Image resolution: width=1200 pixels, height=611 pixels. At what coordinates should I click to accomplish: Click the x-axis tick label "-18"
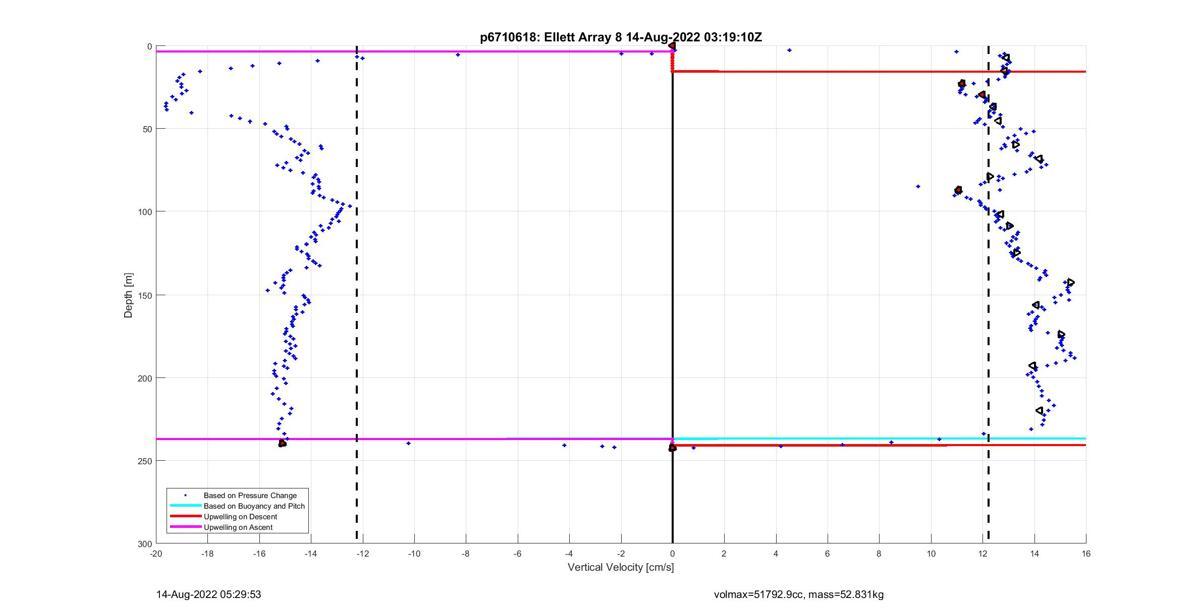click(x=208, y=553)
